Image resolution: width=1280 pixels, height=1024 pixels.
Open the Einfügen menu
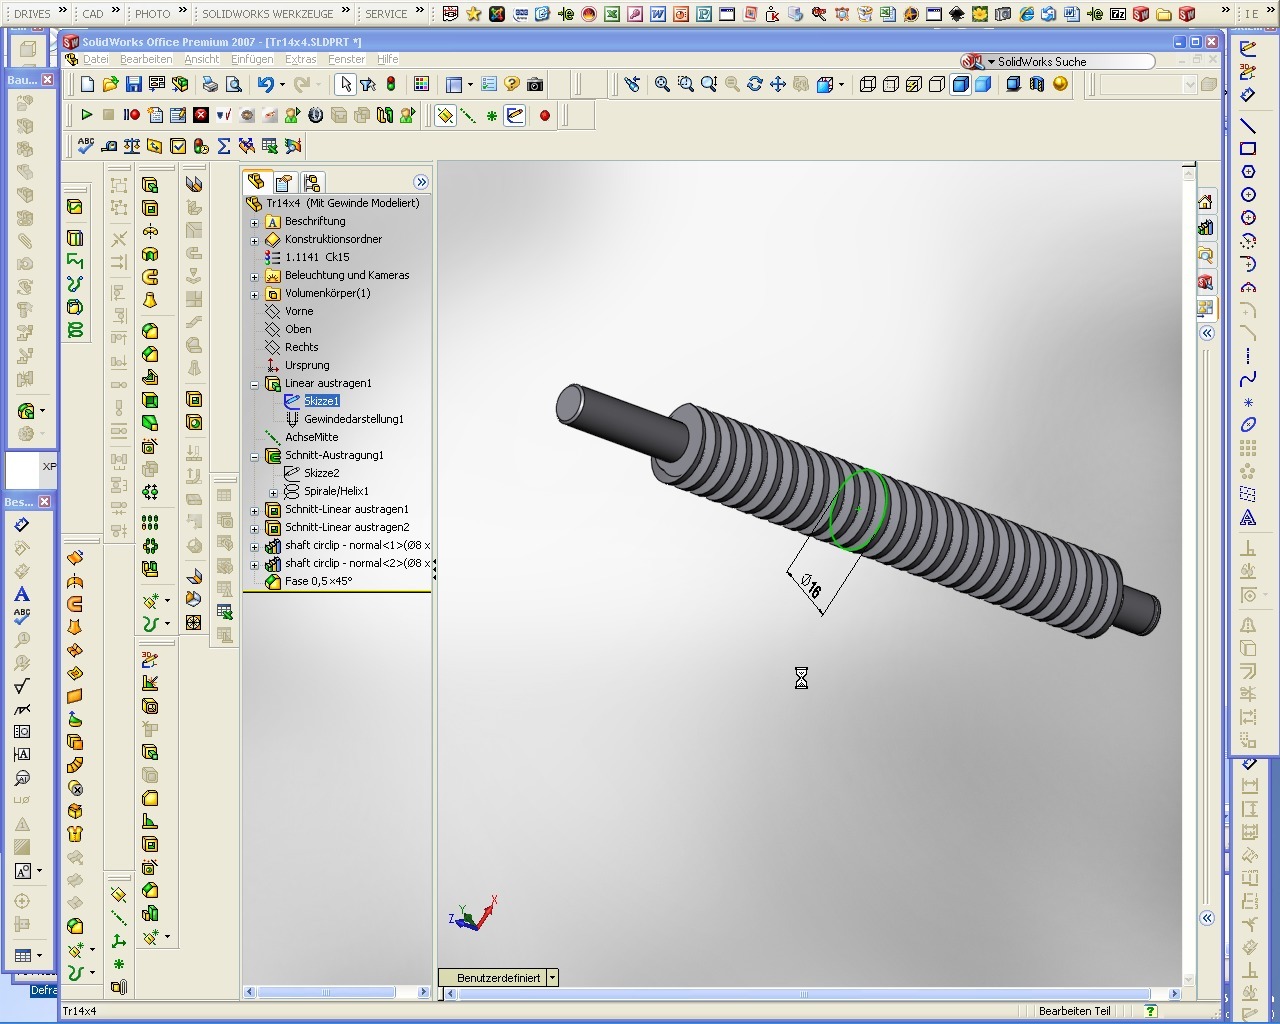pos(252,59)
